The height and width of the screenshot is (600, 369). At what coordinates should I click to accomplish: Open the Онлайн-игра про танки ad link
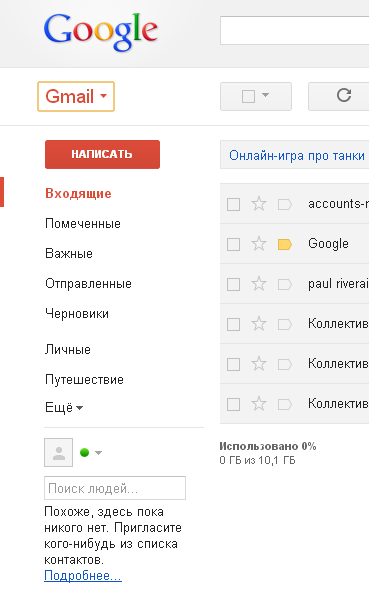pyautogui.click(x=297, y=156)
